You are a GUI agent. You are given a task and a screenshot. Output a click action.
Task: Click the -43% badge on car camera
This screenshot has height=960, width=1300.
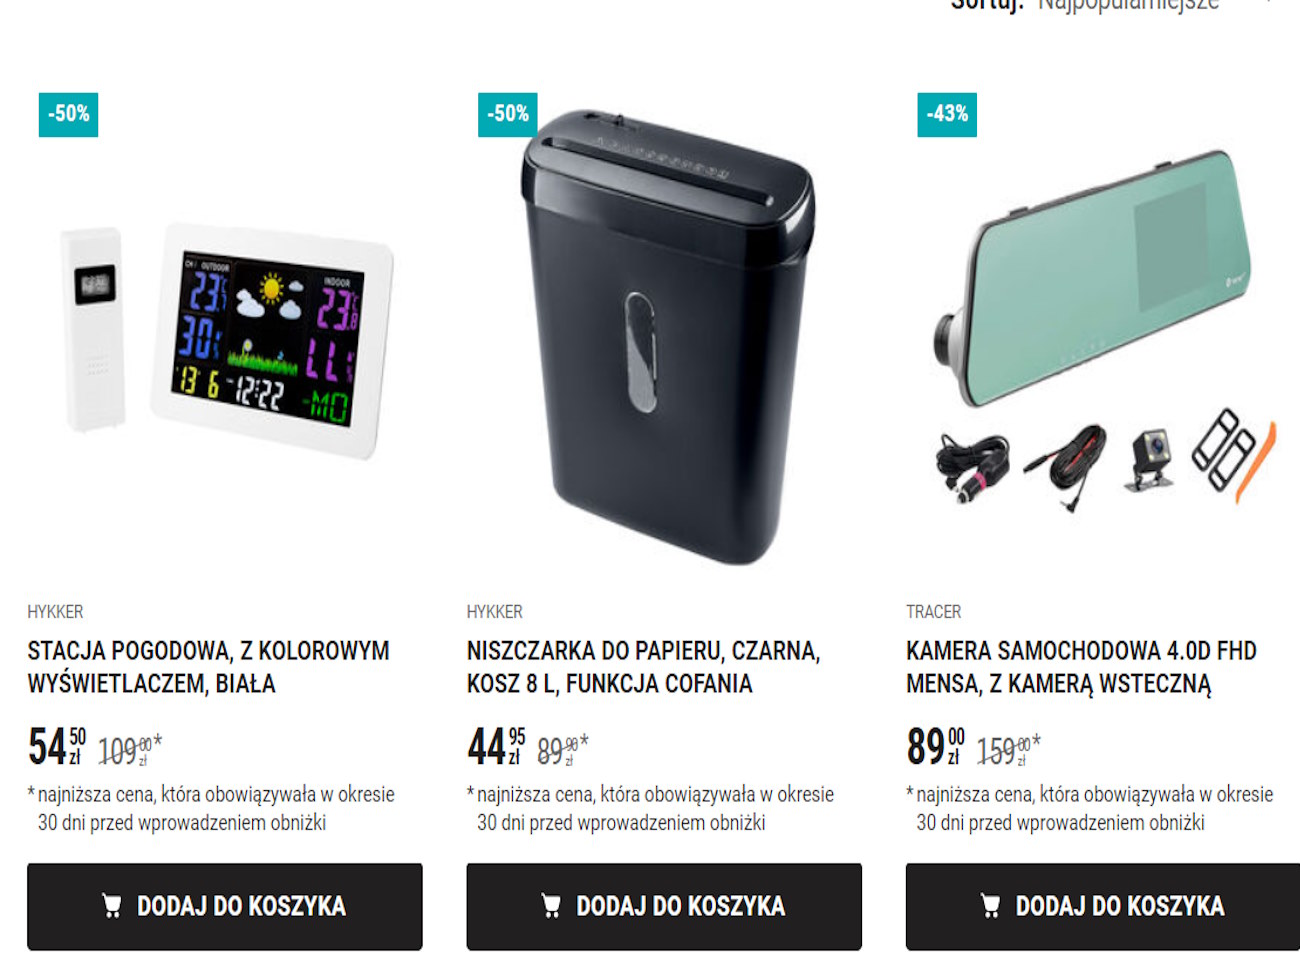pos(947,114)
